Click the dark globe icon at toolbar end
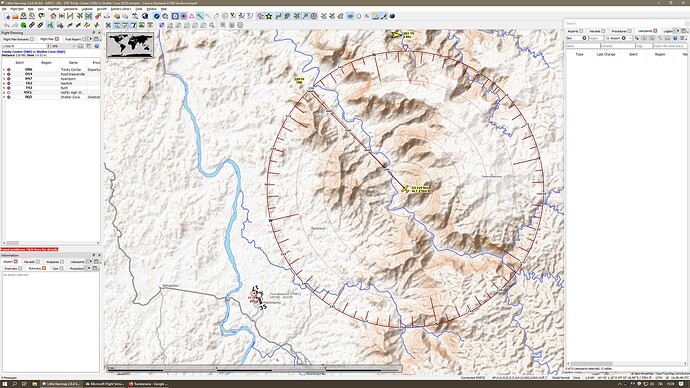This screenshot has width=690, height=388. click(392, 16)
